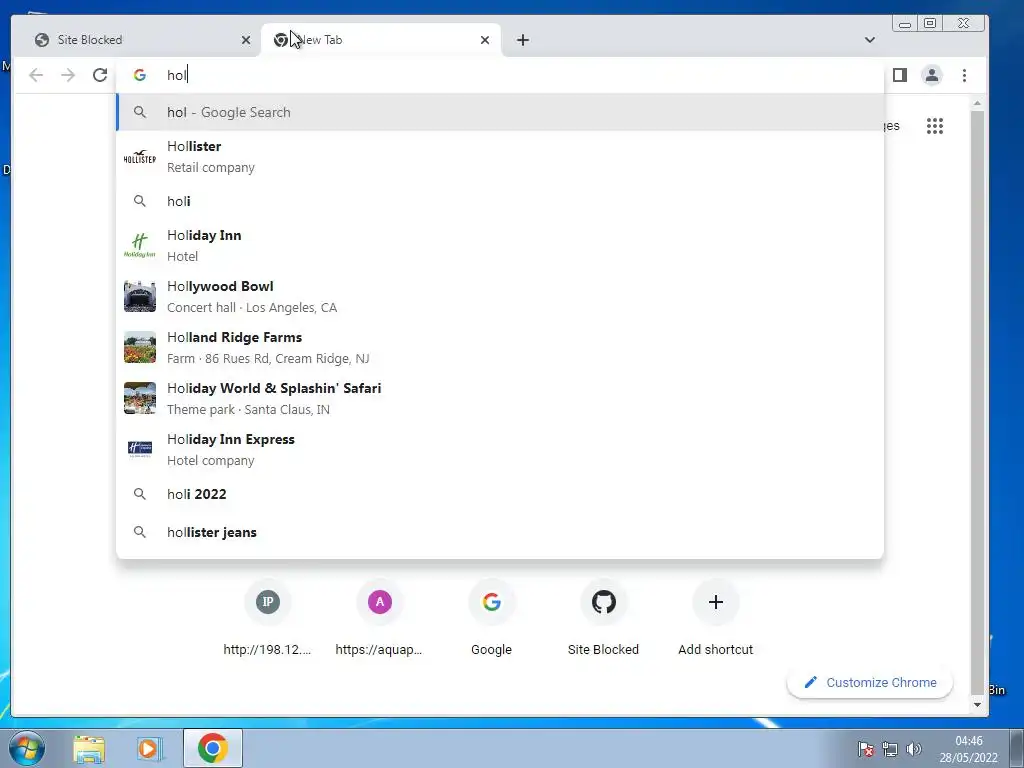Click the page scroll up arrow
The width and height of the screenshot is (1024, 768).
977,103
